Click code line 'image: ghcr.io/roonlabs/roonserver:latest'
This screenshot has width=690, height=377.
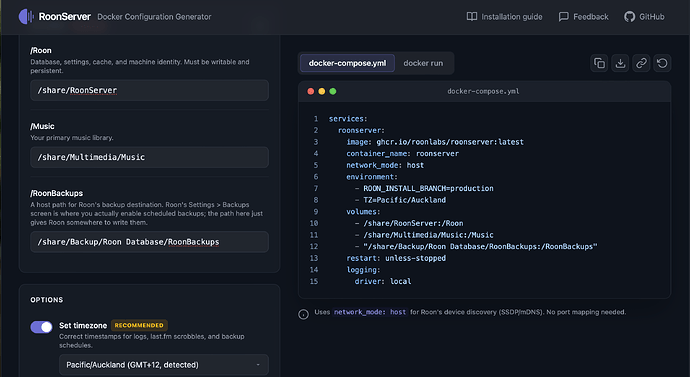pyautogui.click(x=435, y=142)
